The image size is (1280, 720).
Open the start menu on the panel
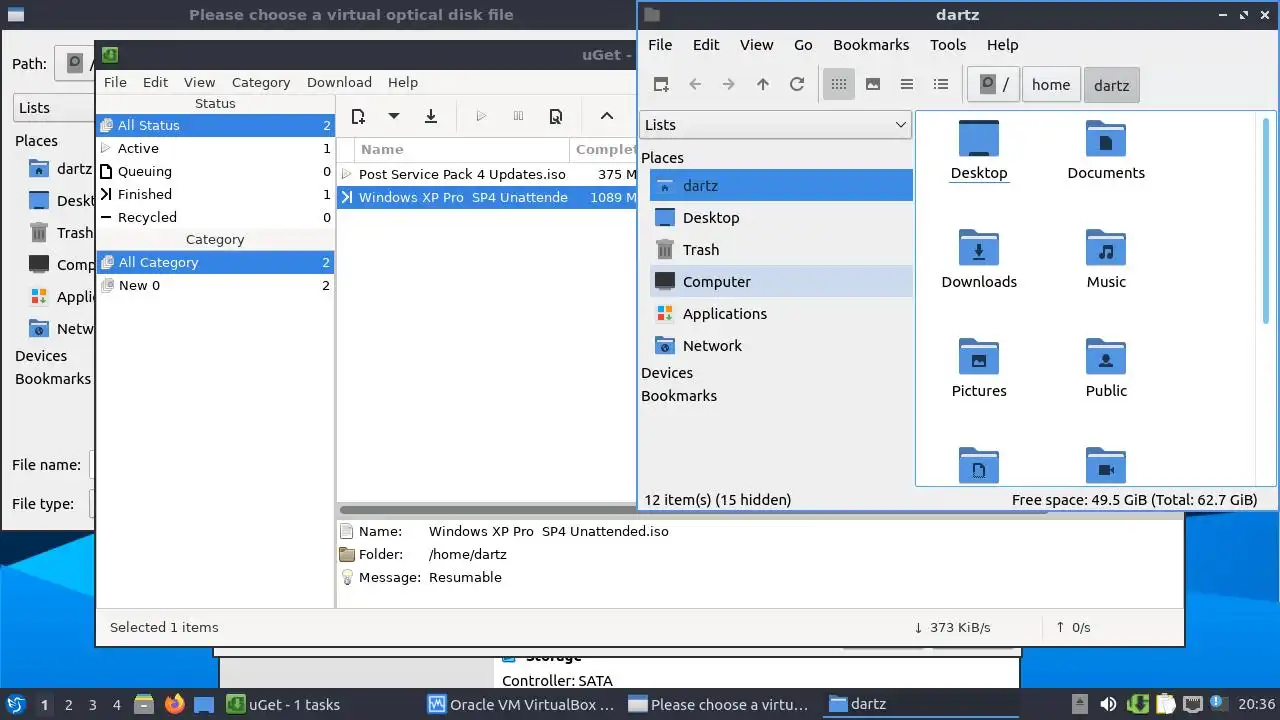[x=16, y=704]
